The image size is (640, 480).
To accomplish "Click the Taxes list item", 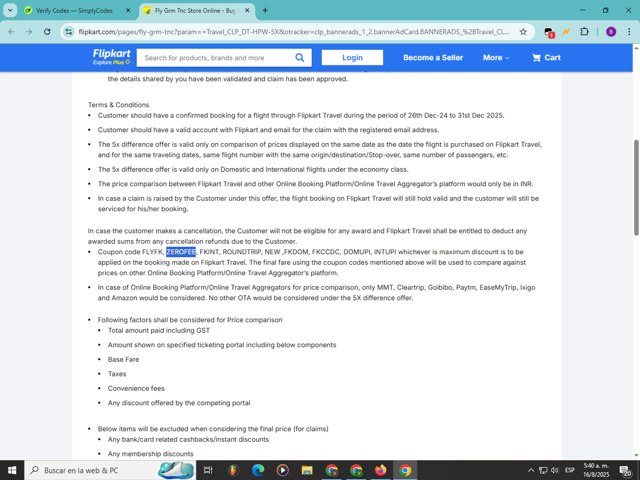I will click(x=117, y=374).
